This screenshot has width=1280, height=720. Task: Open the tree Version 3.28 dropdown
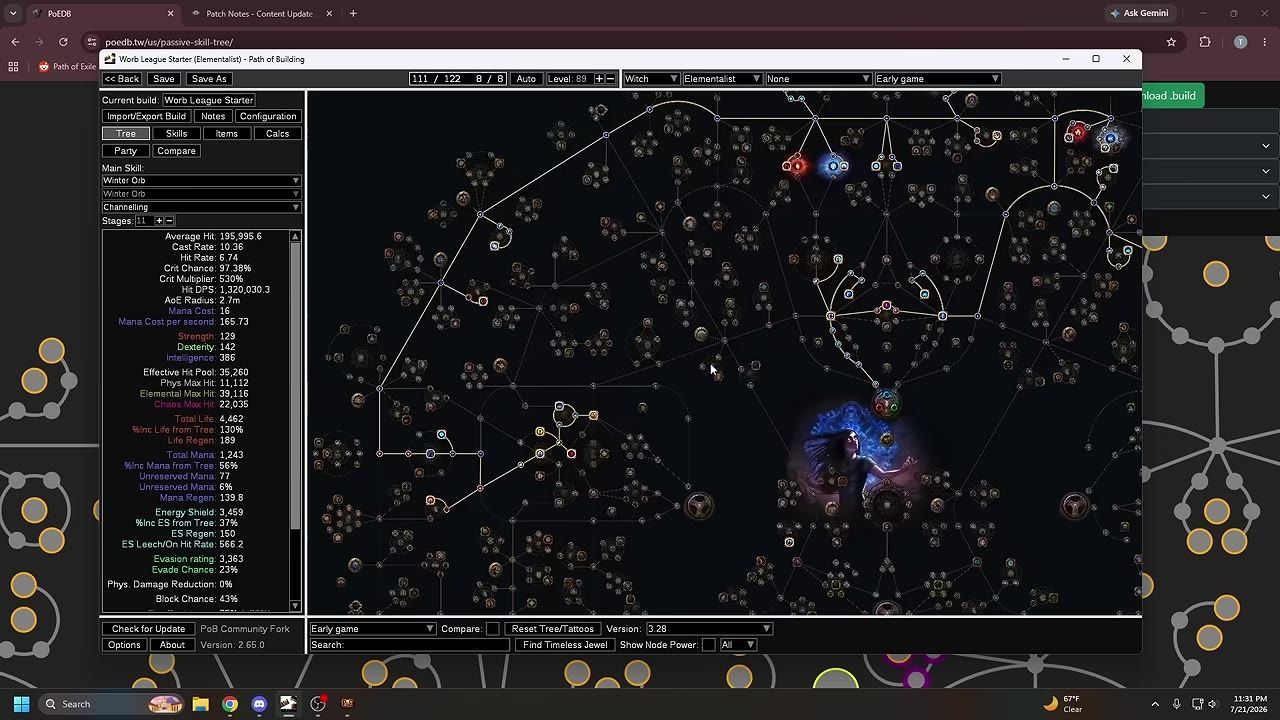click(x=709, y=629)
